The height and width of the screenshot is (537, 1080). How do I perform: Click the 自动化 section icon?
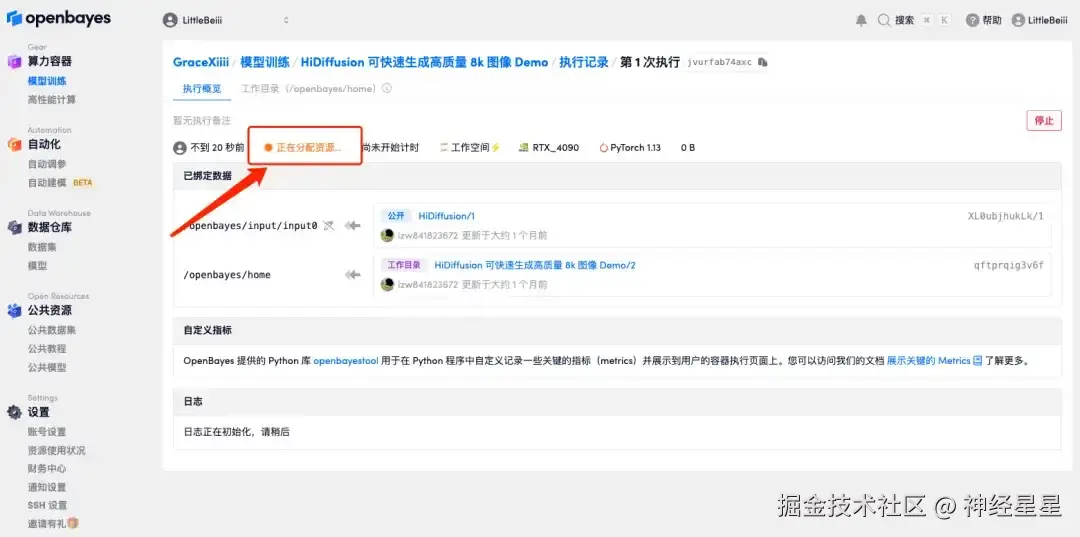point(14,145)
